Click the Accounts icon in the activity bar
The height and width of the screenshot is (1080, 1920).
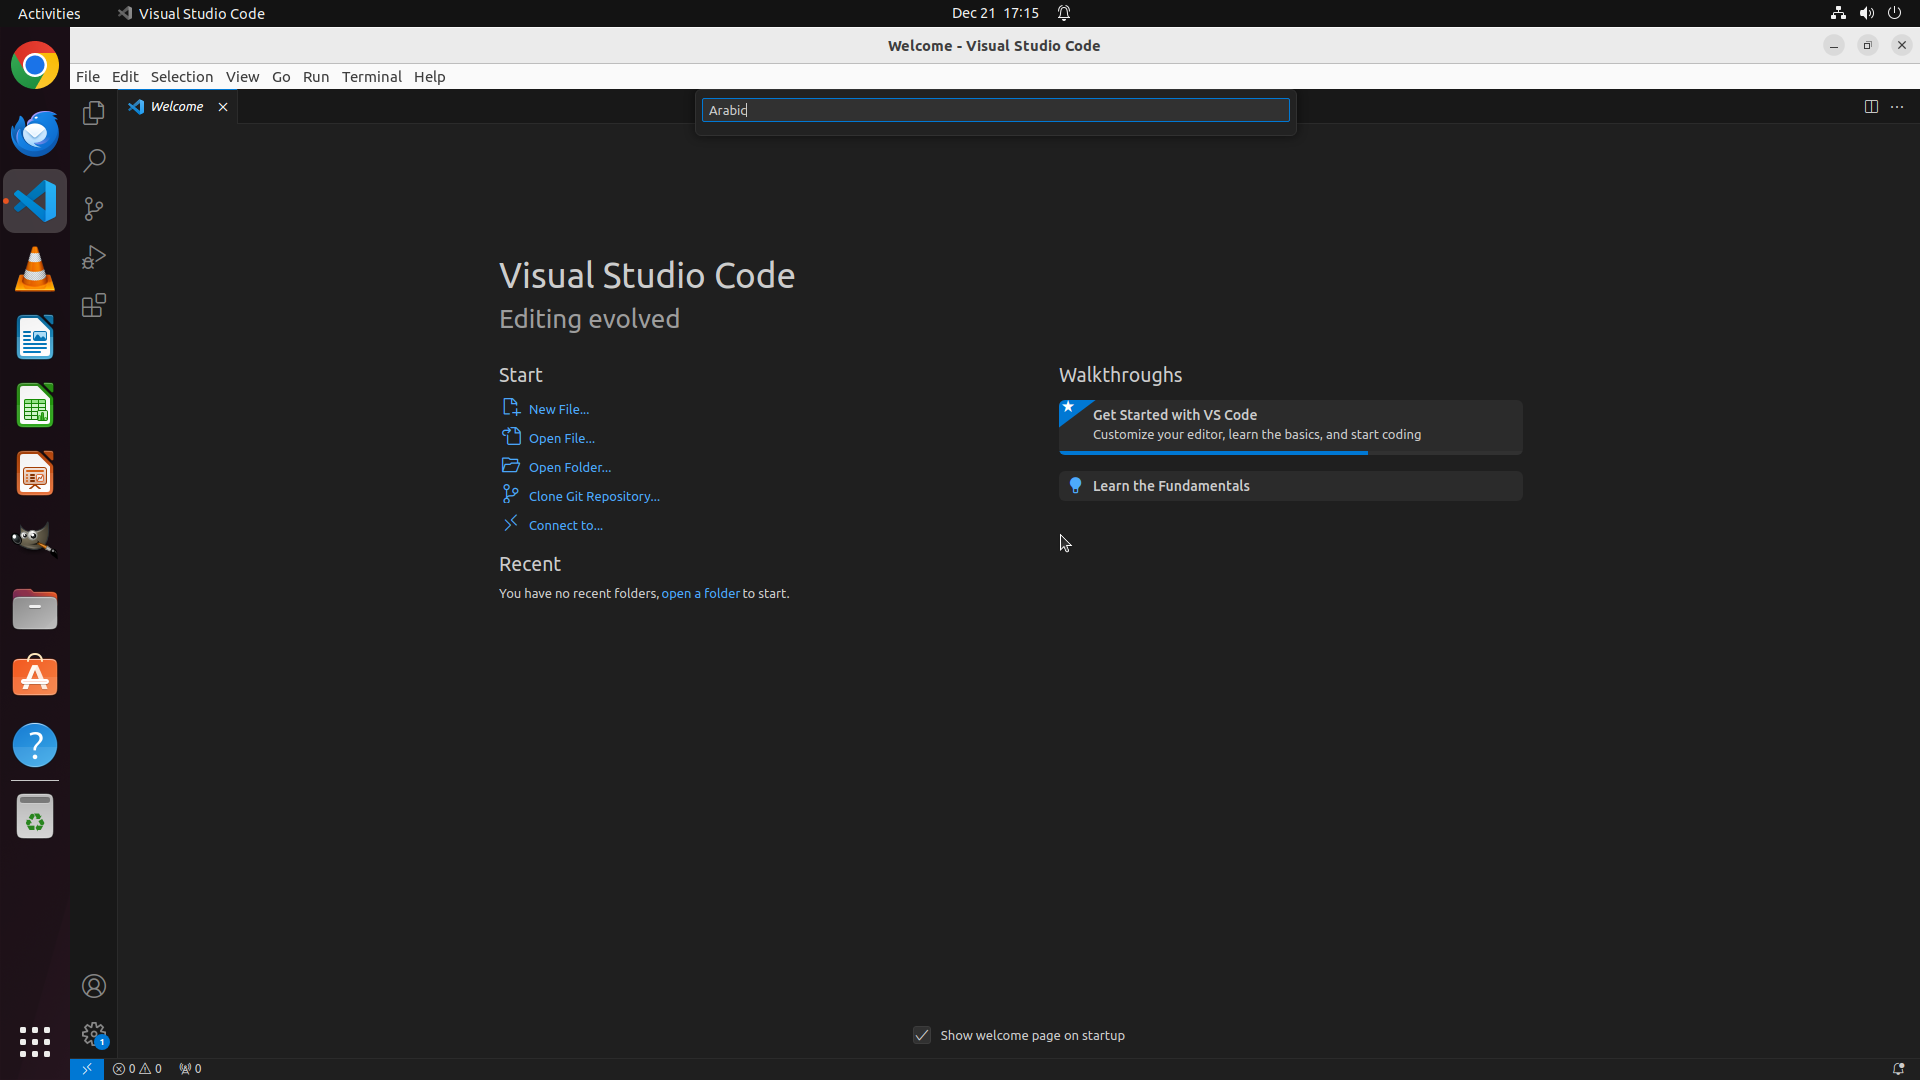(94, 986)
